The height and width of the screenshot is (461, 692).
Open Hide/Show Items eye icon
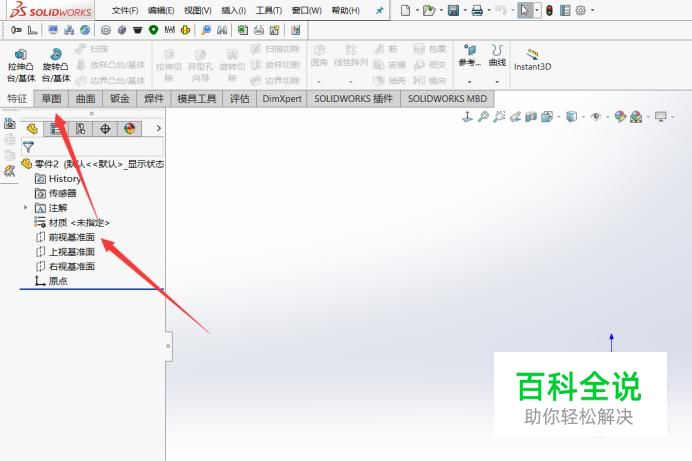tap(596, 116)
